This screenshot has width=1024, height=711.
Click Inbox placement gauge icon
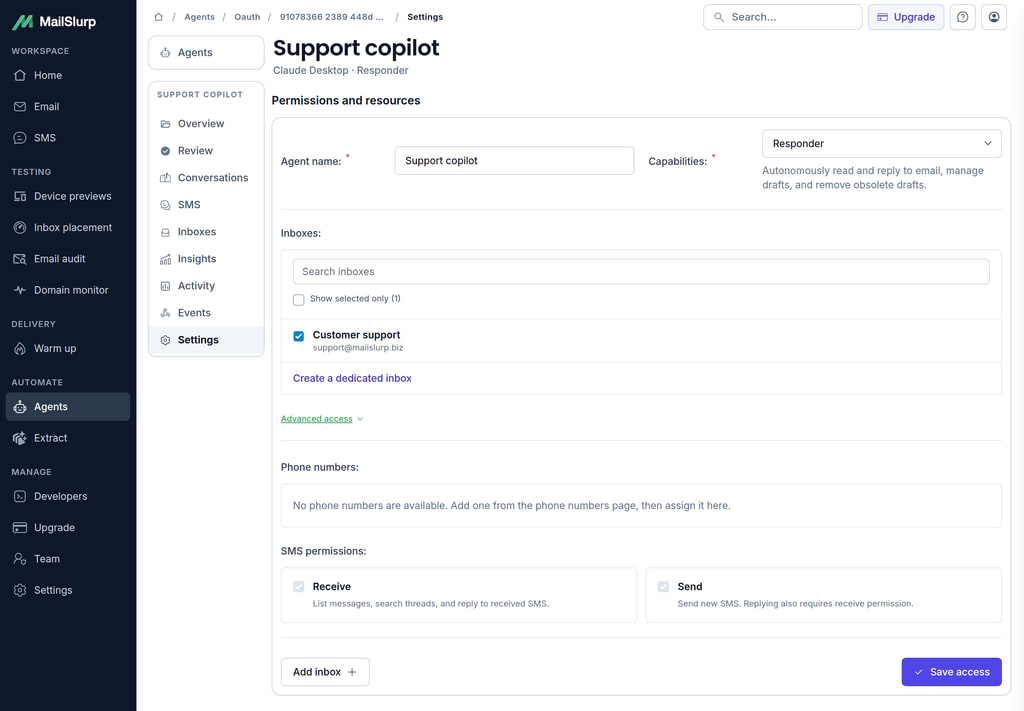click(20, 227)
